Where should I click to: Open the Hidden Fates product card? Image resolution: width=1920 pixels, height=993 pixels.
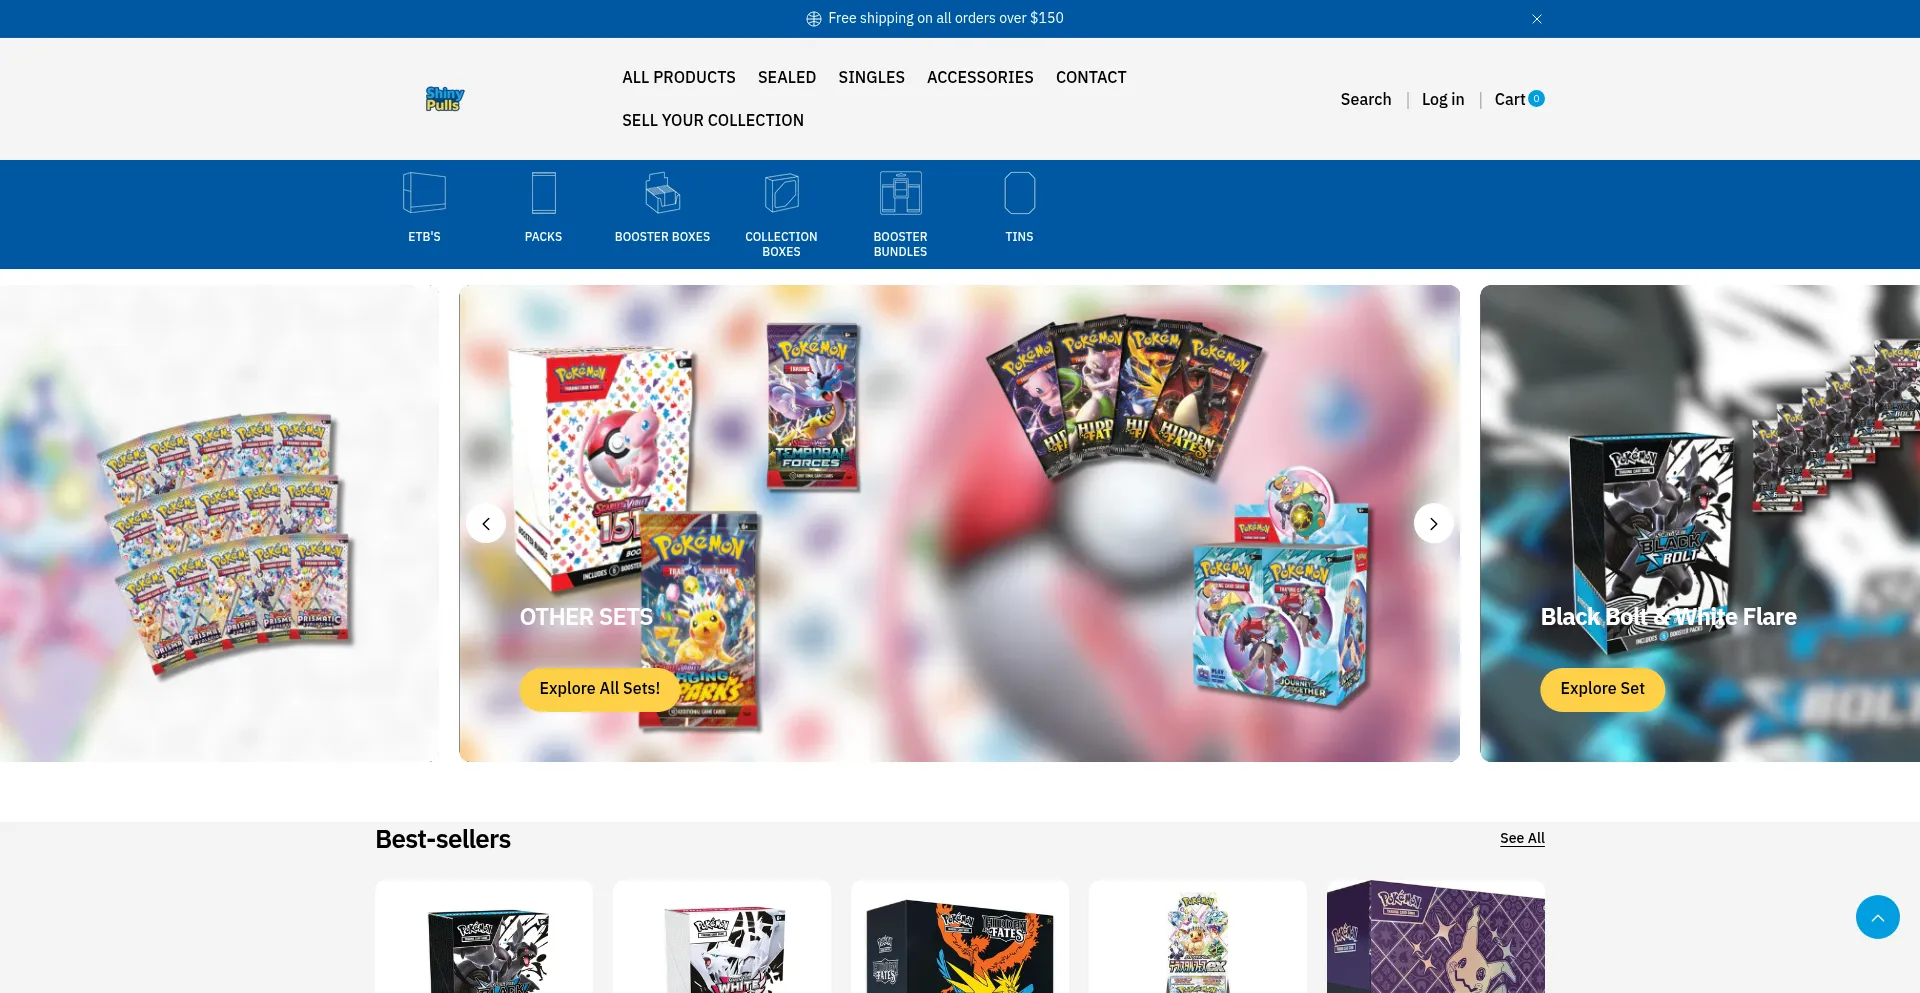coord(960,937)
